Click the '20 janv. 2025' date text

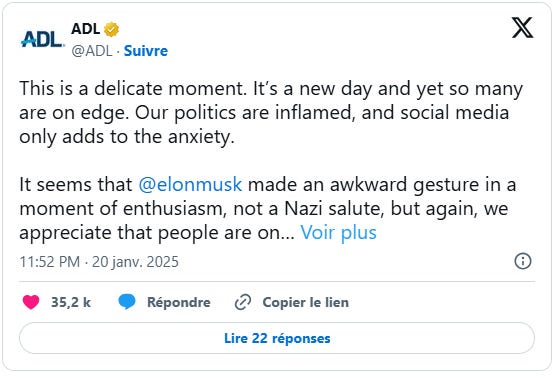pyautogui.click(x=135, y=262)
